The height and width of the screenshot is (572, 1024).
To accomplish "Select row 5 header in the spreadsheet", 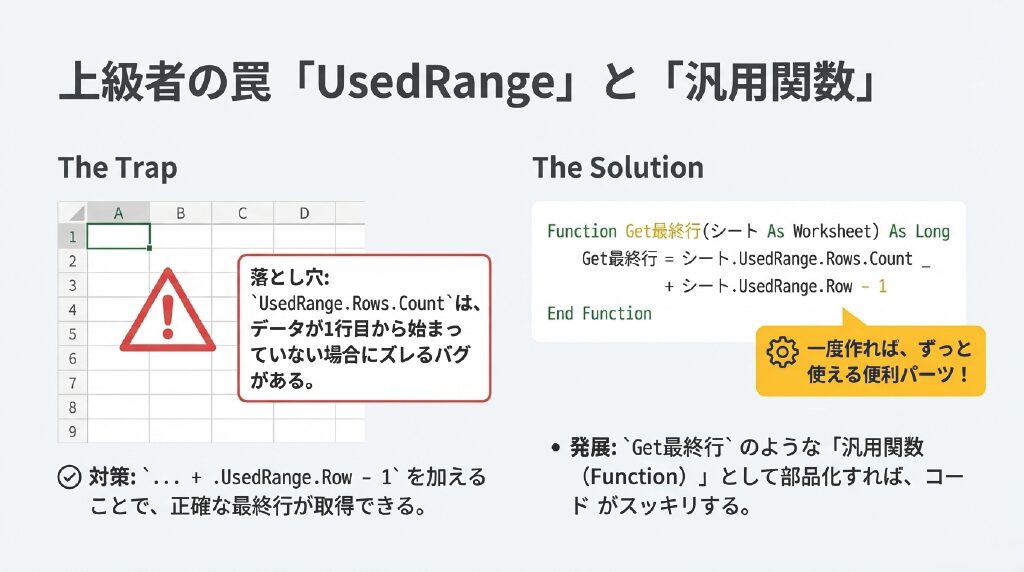I will pyautogui.click(x=72, y=334).
